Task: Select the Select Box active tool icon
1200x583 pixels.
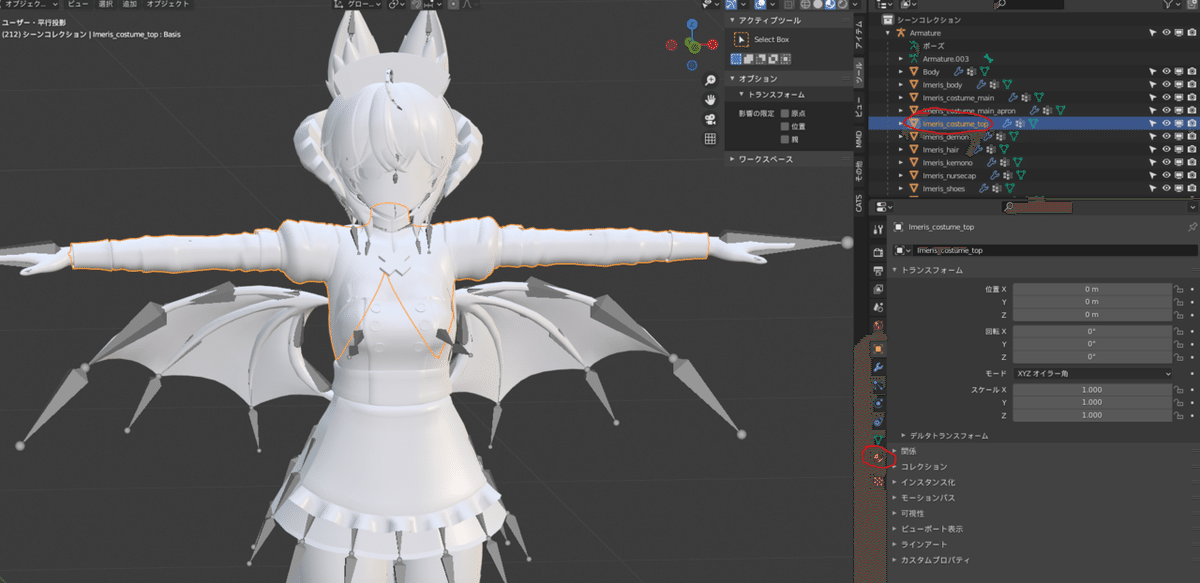Action: tap(741, 39)
